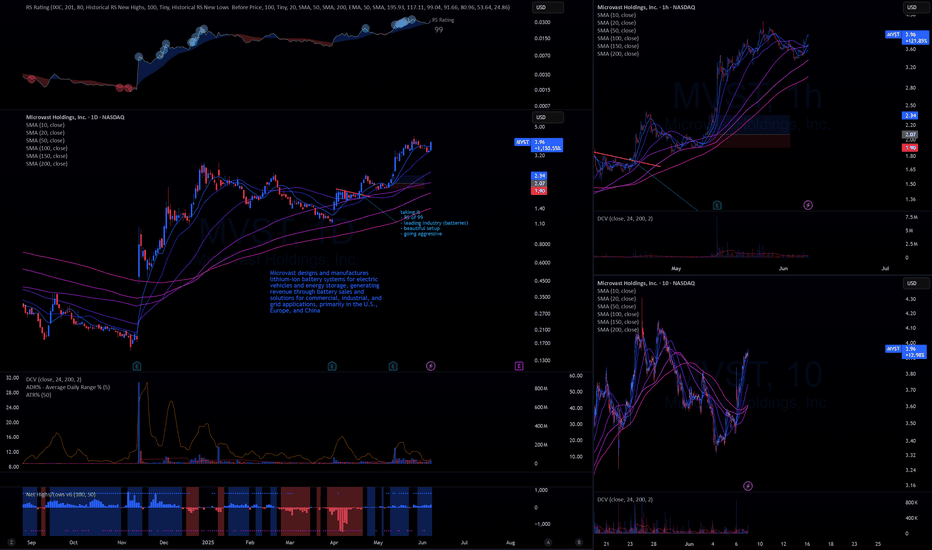Click the Microvast Holdings 1h NASDAQ chart title
The height and width of the screenshot is (550, 932).
coord(646,7)
